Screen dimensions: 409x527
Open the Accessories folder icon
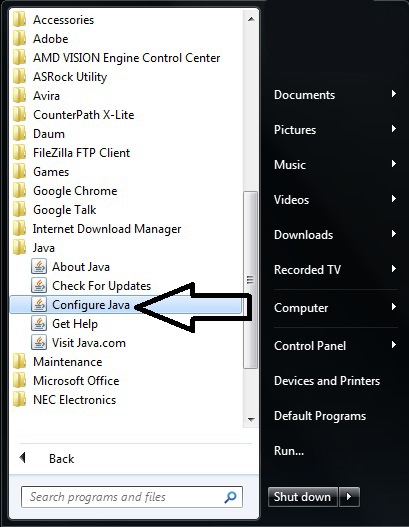19,19
